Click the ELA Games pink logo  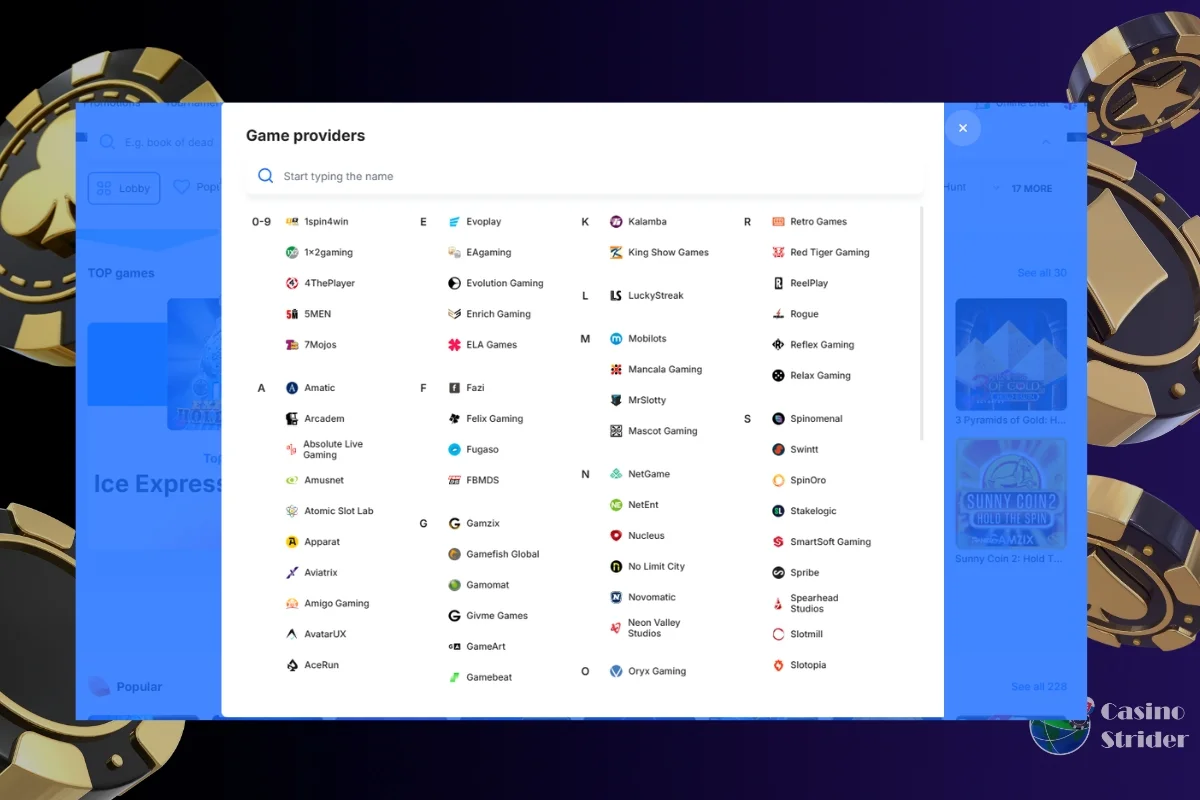pos(454,345)
